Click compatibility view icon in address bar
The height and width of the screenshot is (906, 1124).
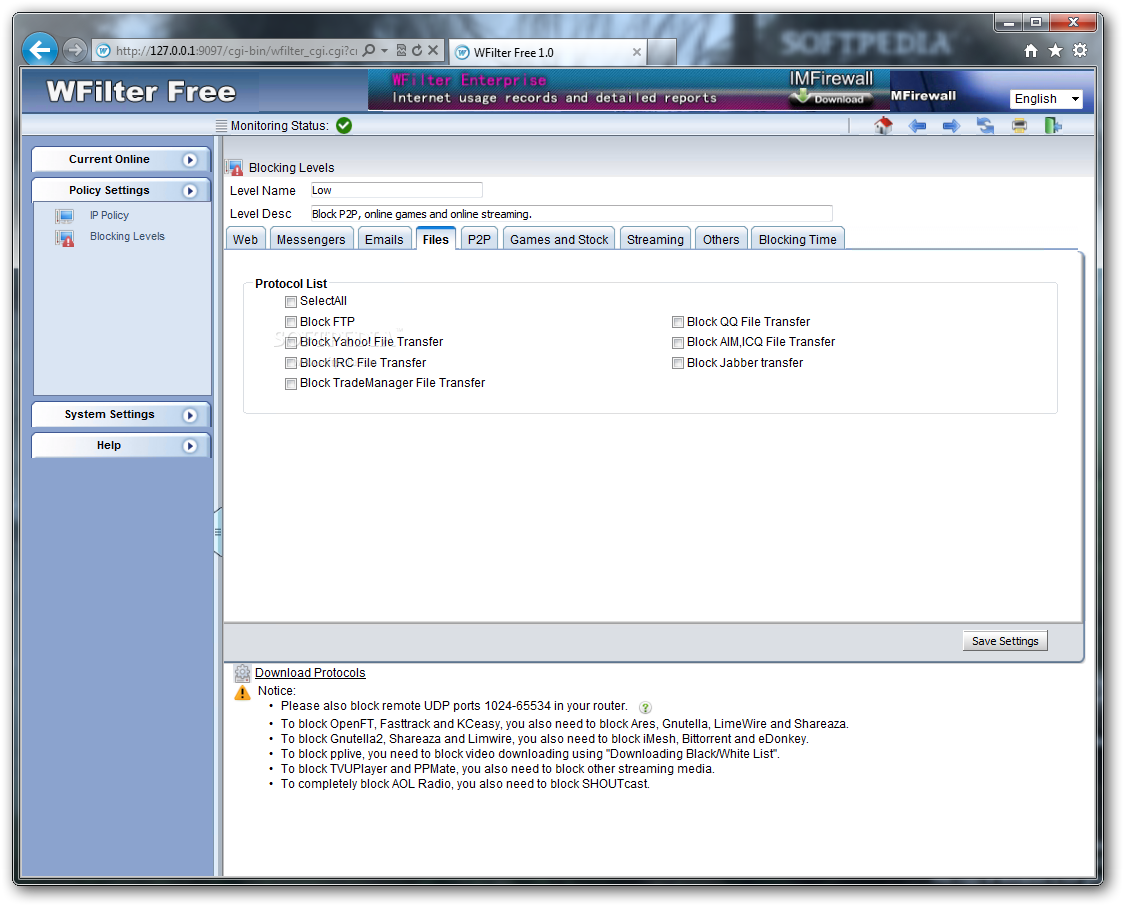pyautogui.click(x=401, y=50)
